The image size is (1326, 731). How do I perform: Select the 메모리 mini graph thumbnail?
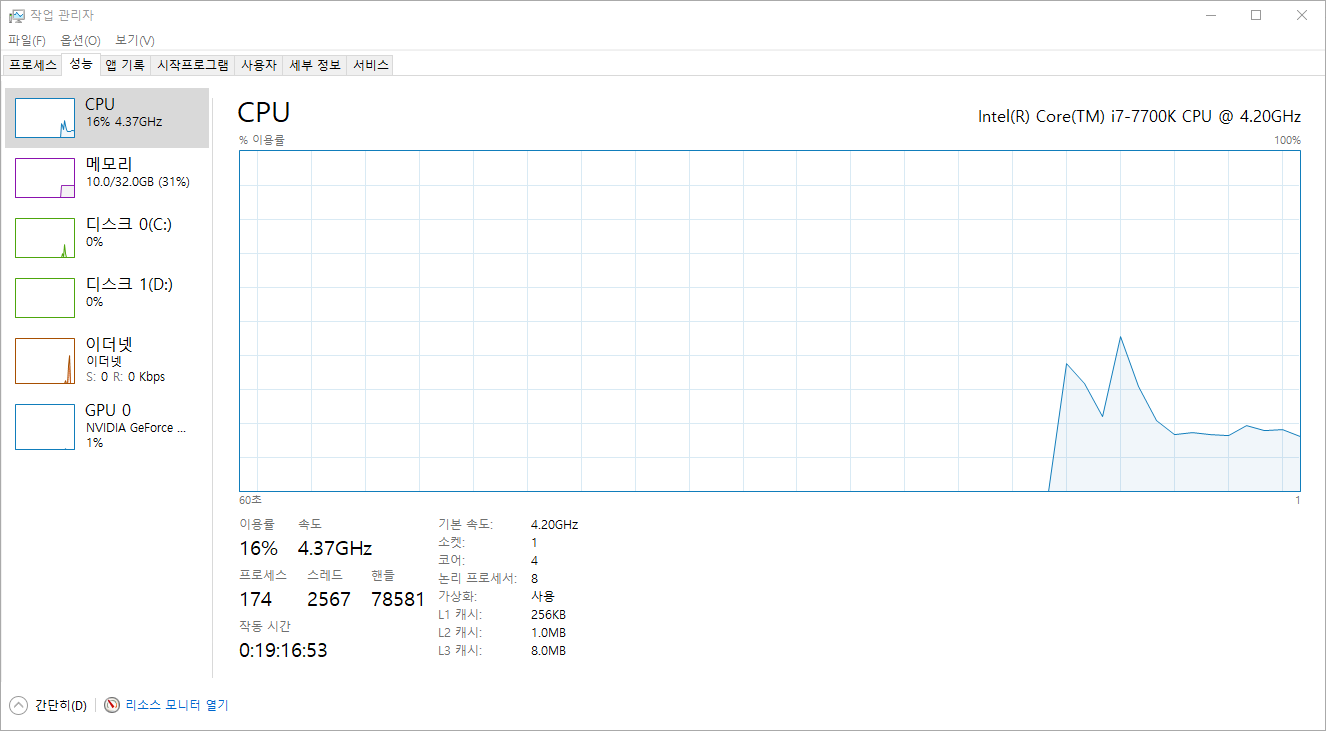(45, 178)
